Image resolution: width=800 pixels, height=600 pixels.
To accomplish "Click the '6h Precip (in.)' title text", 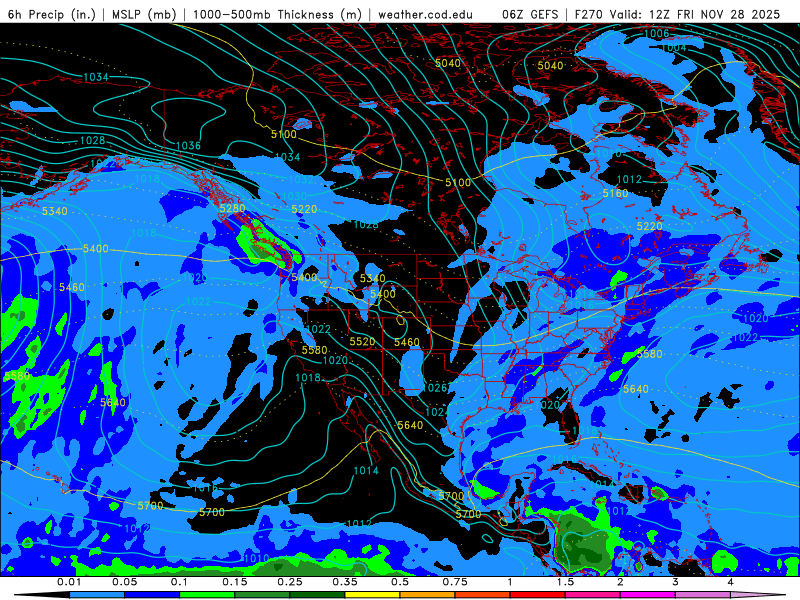I will coord(52,14).
